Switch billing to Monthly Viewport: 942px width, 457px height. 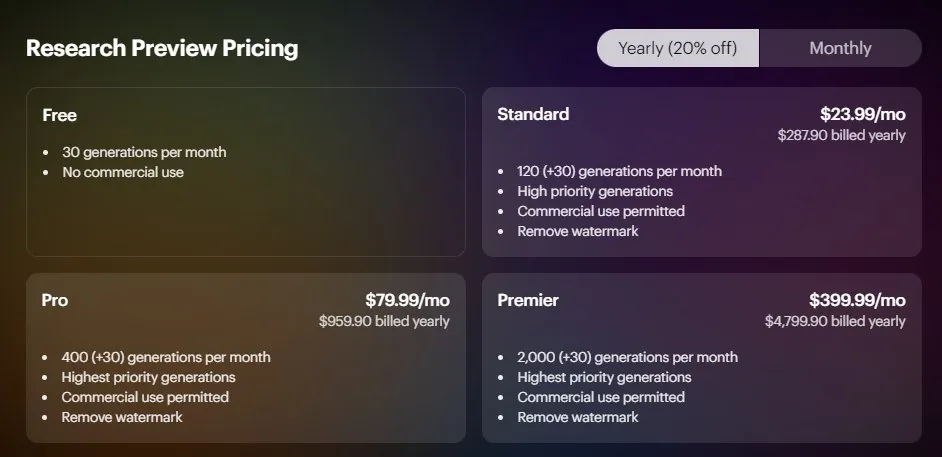coord(840,48)
